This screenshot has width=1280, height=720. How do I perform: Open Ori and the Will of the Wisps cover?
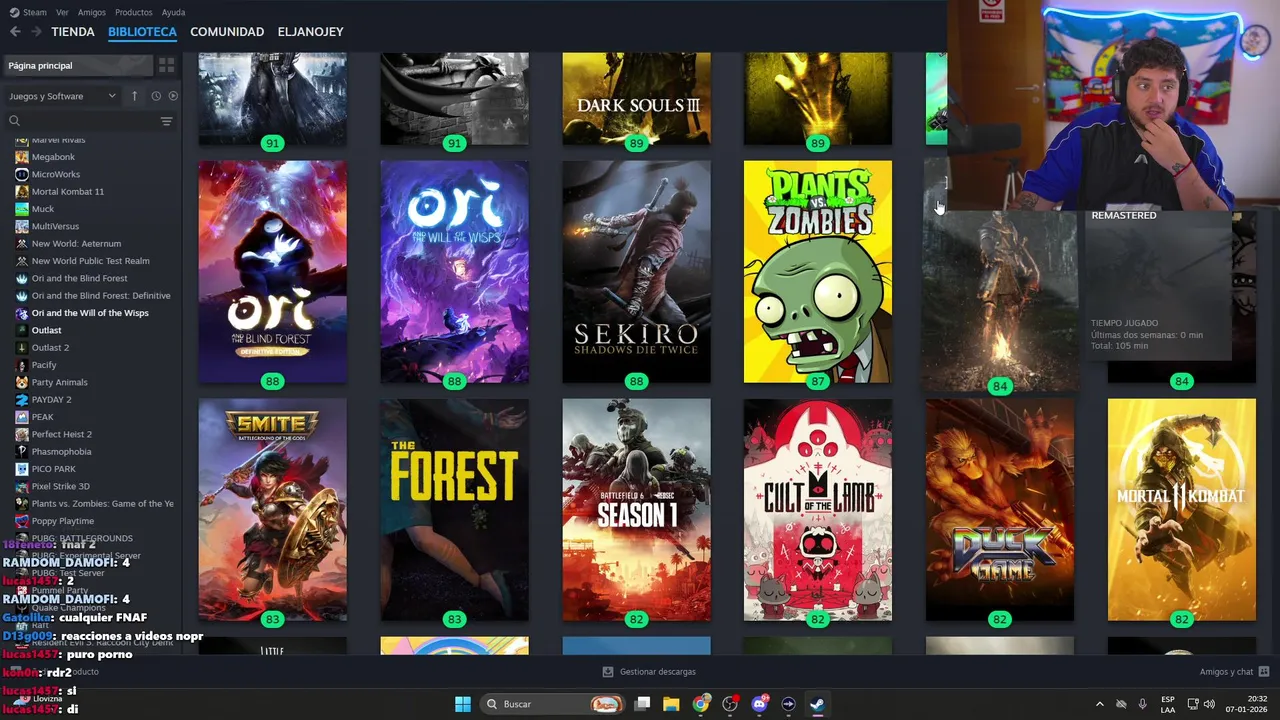pos(454,272)
